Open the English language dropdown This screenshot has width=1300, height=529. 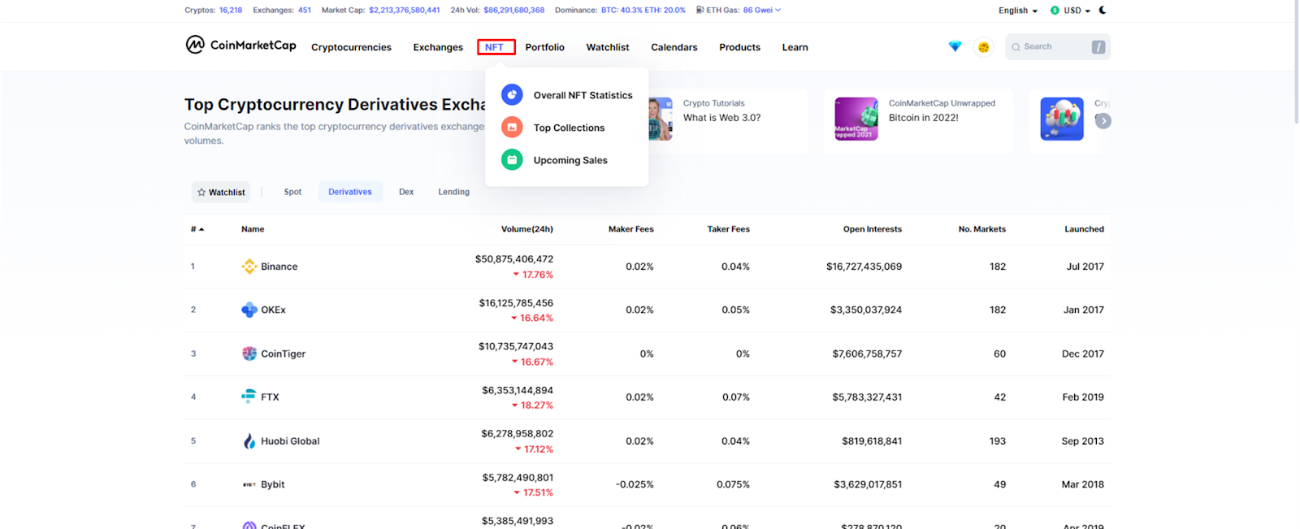pyautogui.click(x=1018, y=10)
